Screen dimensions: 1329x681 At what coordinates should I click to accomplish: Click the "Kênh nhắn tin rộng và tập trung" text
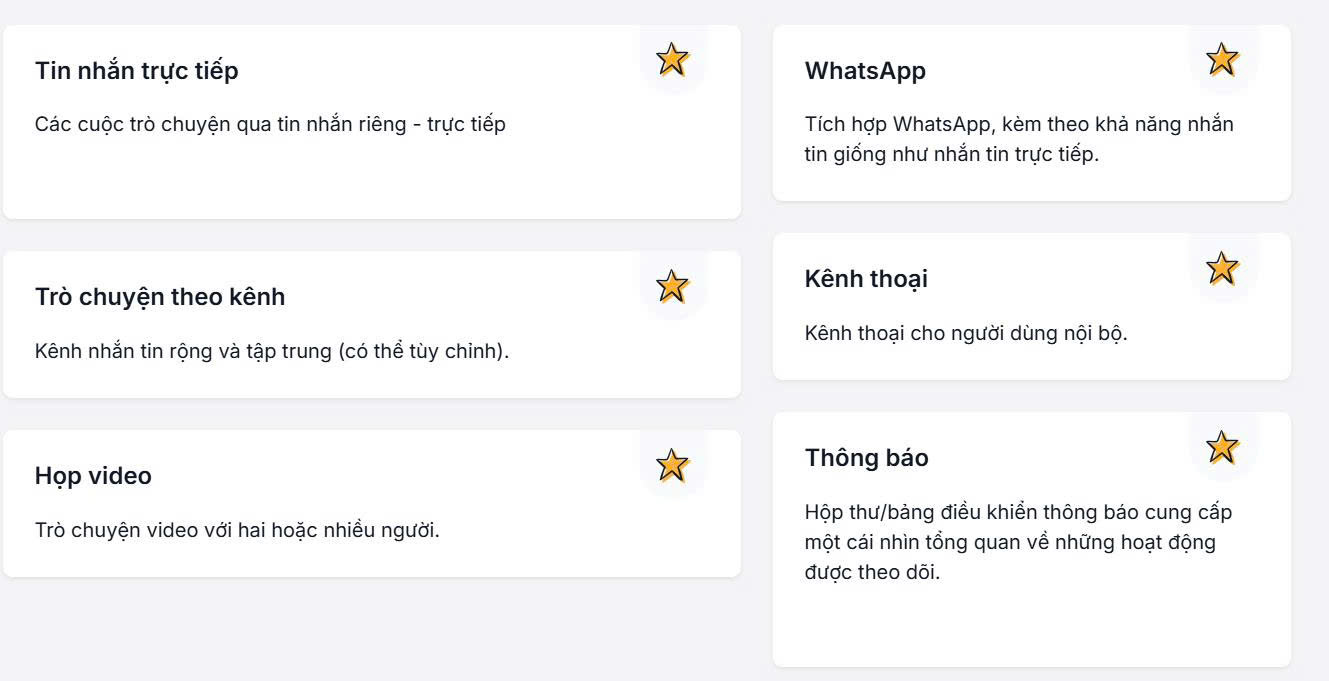click(x=272, y=352)
